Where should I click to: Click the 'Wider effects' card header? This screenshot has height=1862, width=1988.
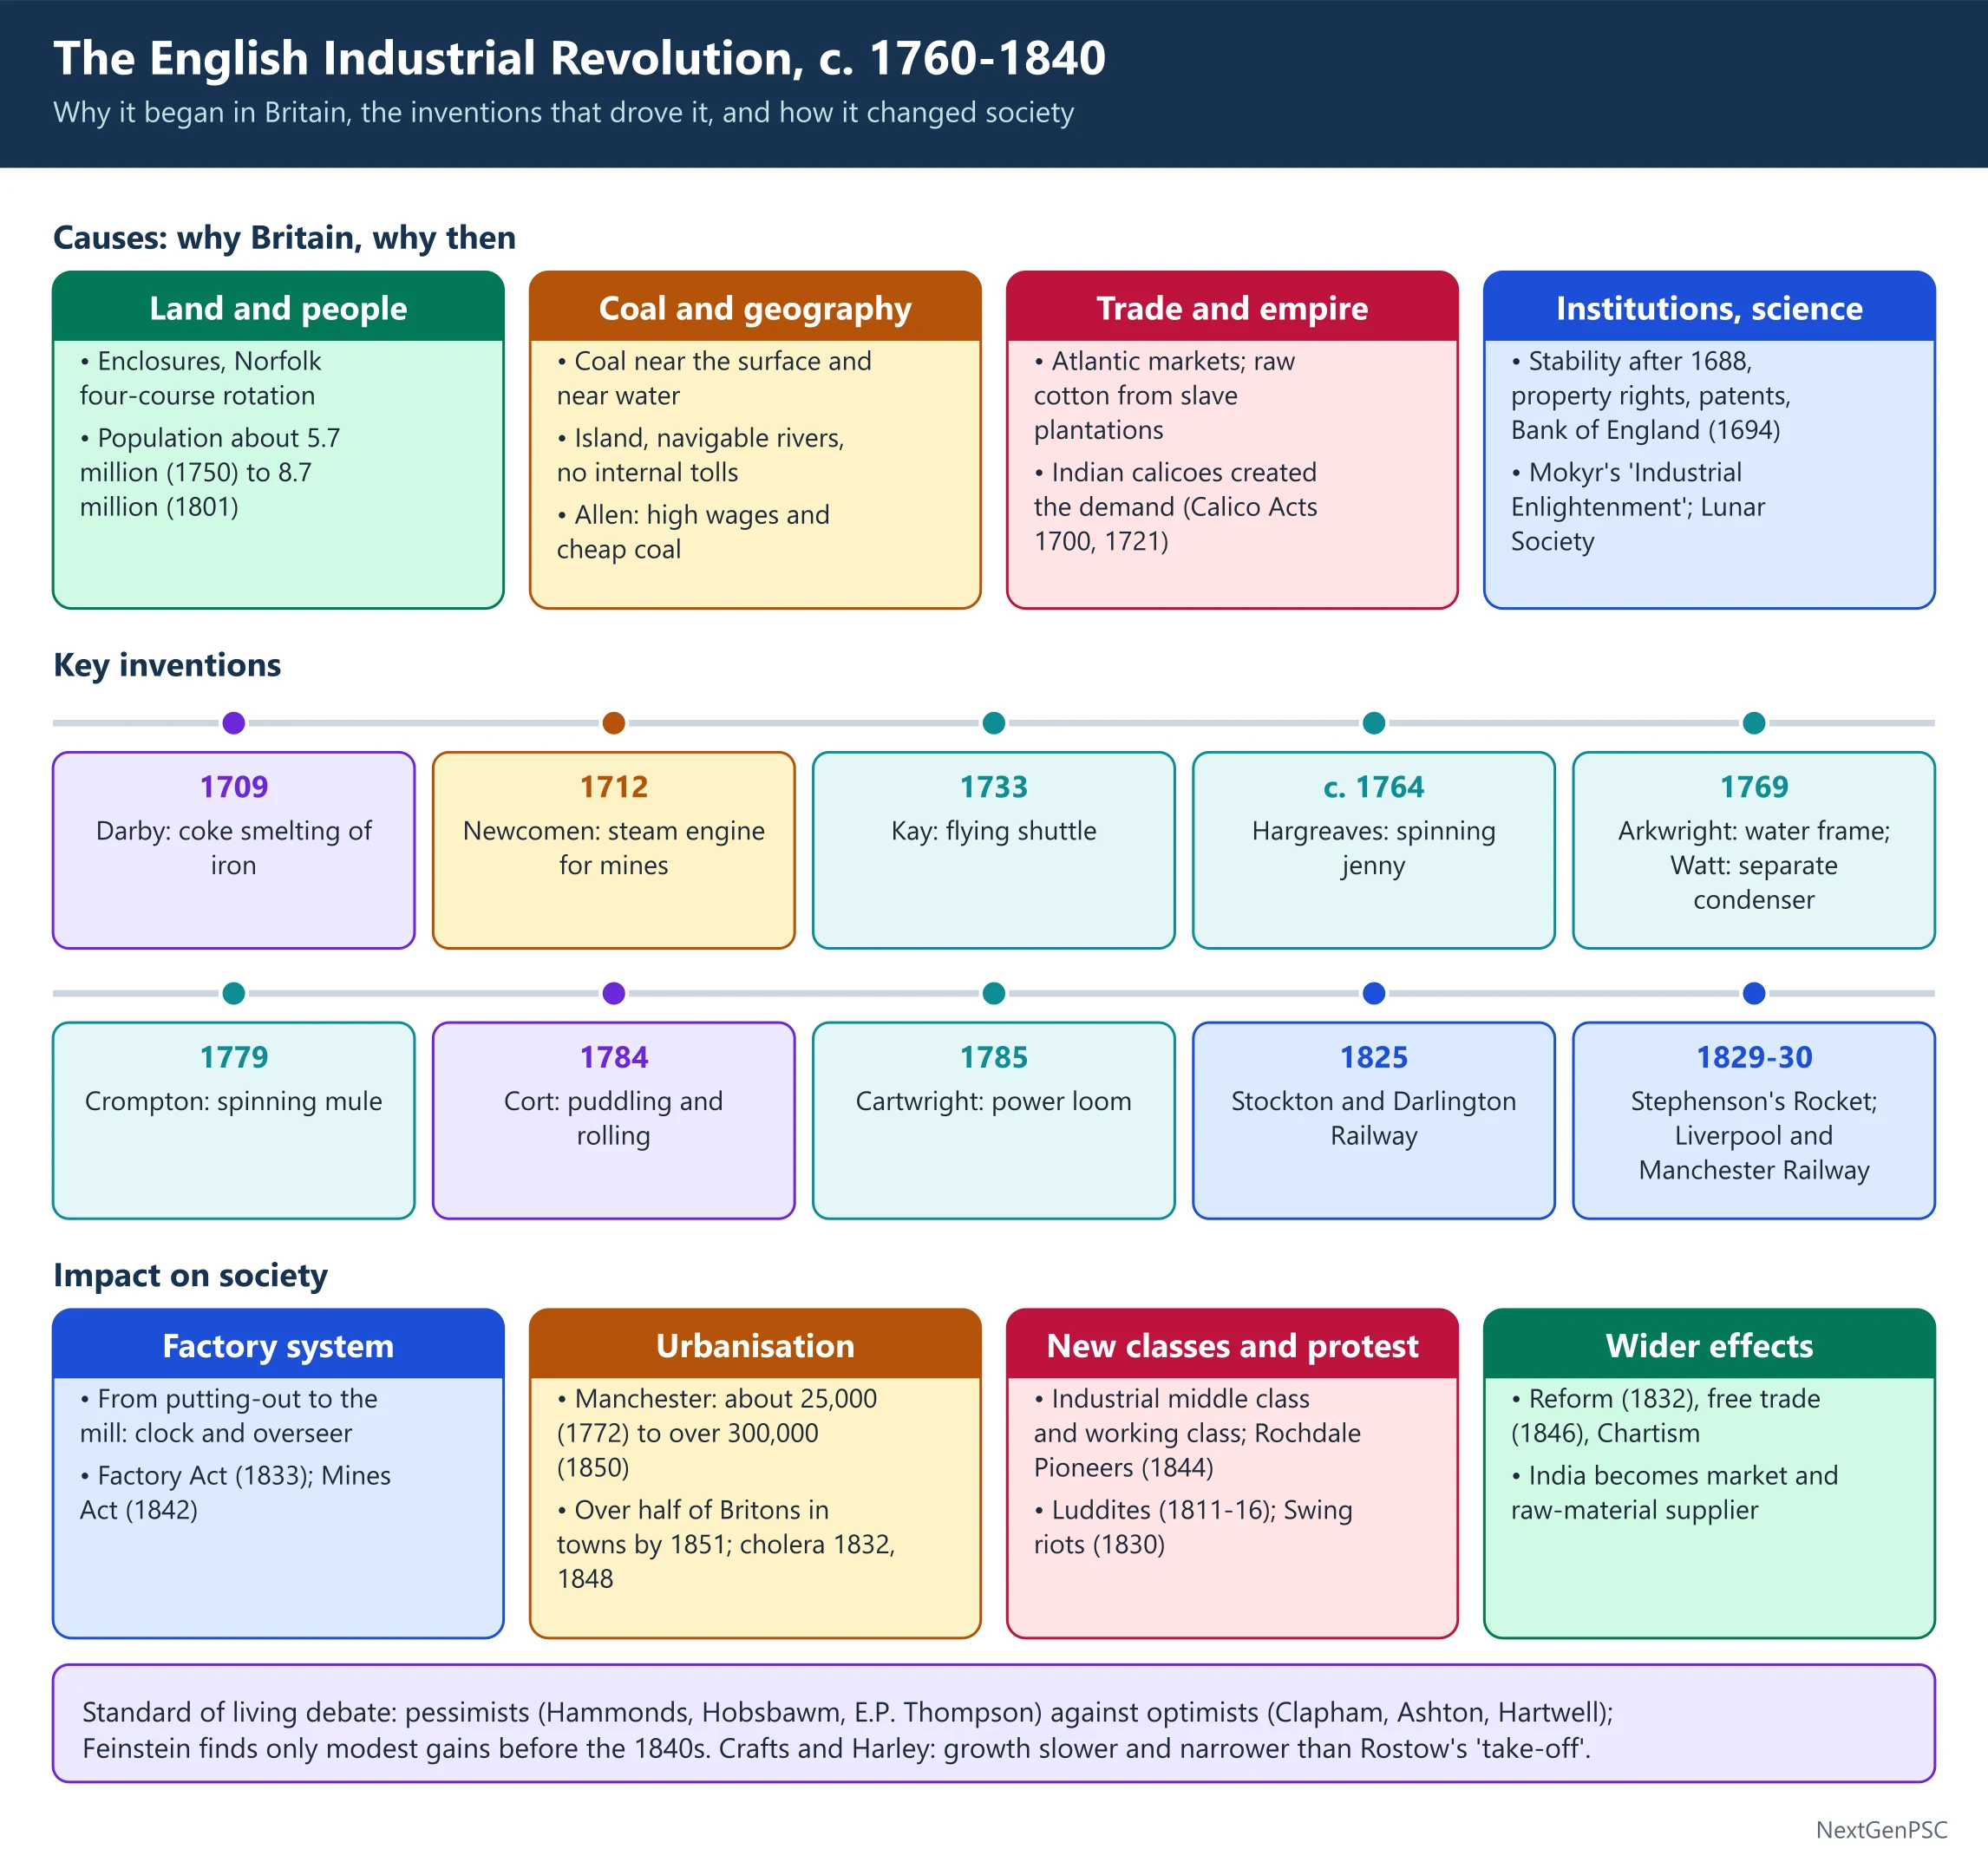[x=1709, y=1345]
